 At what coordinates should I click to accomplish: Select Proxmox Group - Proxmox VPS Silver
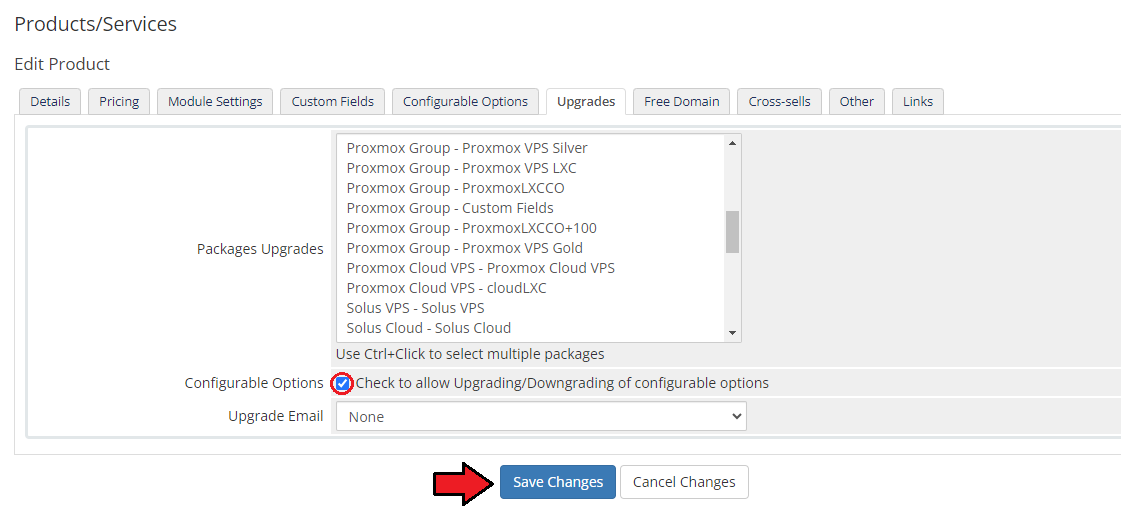(530, 149)
